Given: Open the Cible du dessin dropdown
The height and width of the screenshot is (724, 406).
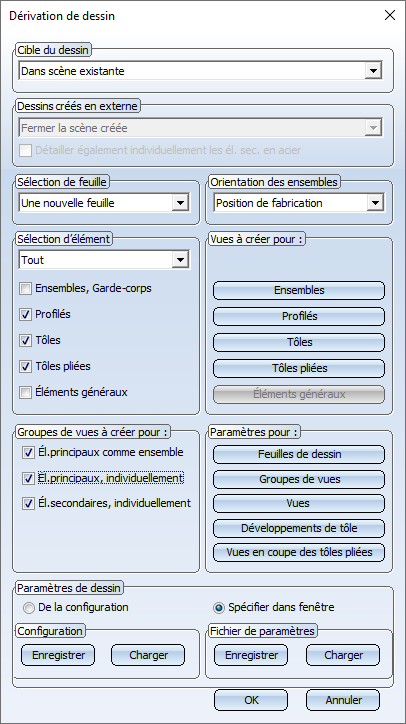Looking at the screenshot, I should tap(201, 71).
